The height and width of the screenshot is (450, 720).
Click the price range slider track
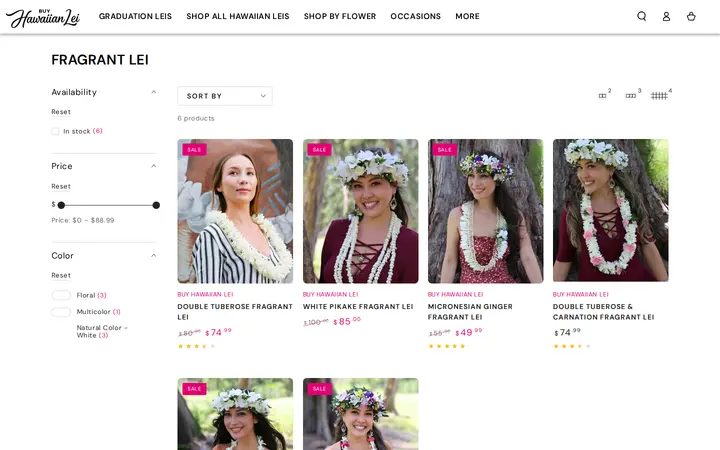click(x=108, y=205)
